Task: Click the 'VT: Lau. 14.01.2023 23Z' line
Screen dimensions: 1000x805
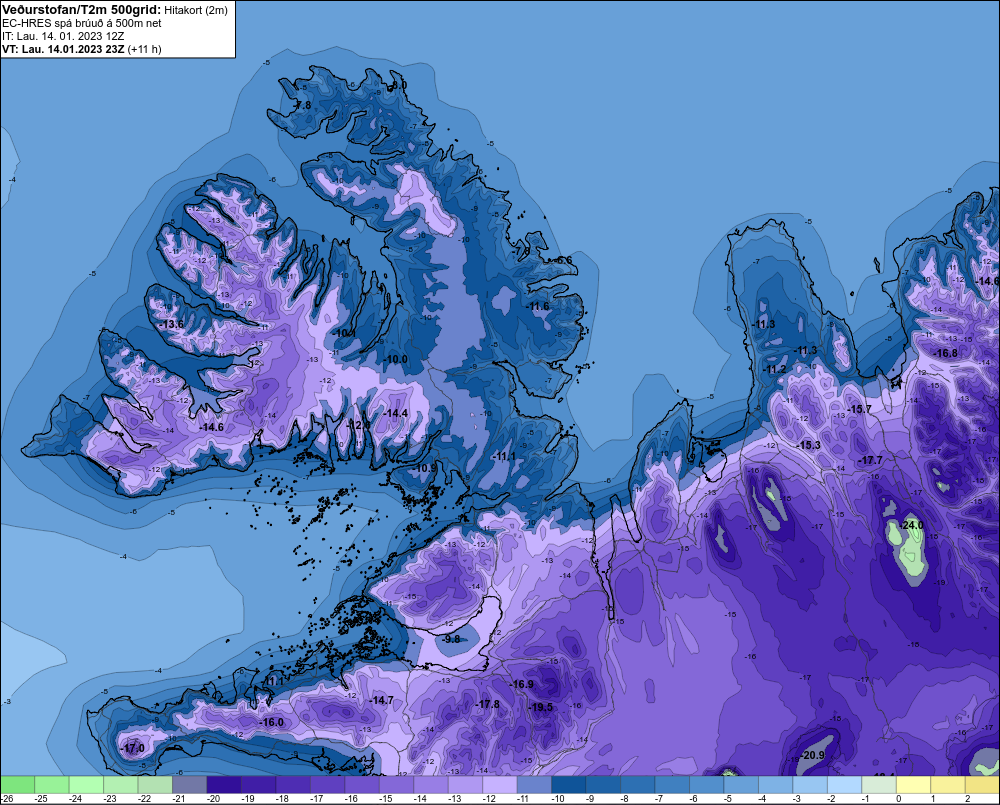Action: [x=64, y=49]
